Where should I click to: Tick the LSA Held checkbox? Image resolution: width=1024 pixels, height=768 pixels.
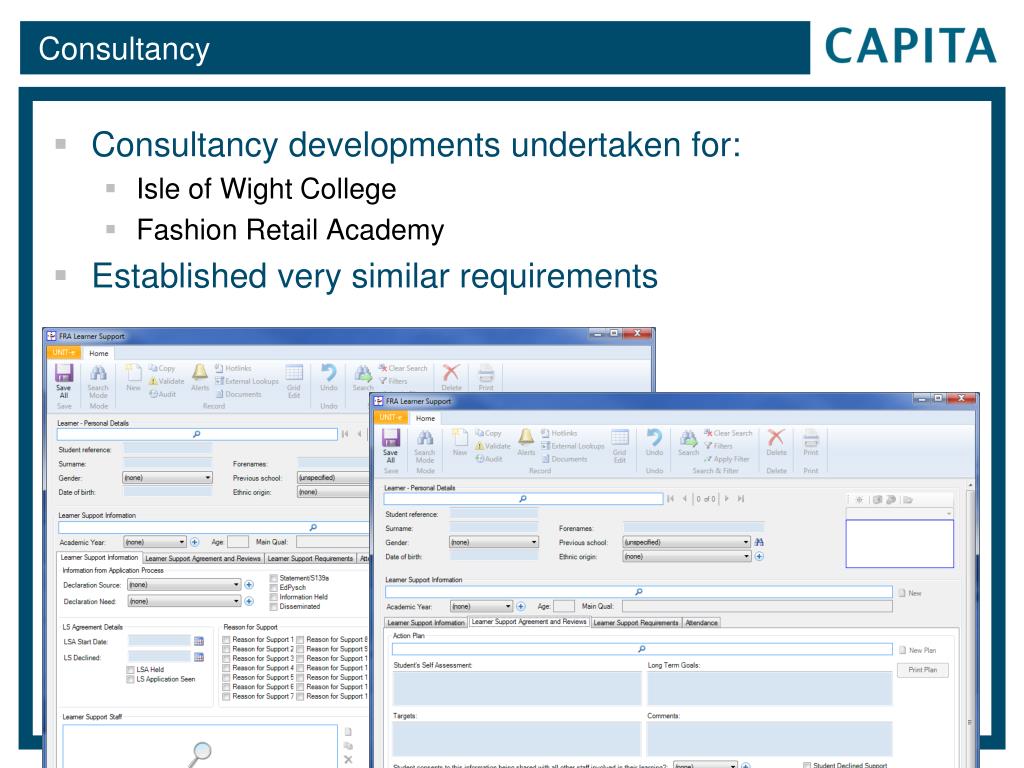(x=131, y=669)
